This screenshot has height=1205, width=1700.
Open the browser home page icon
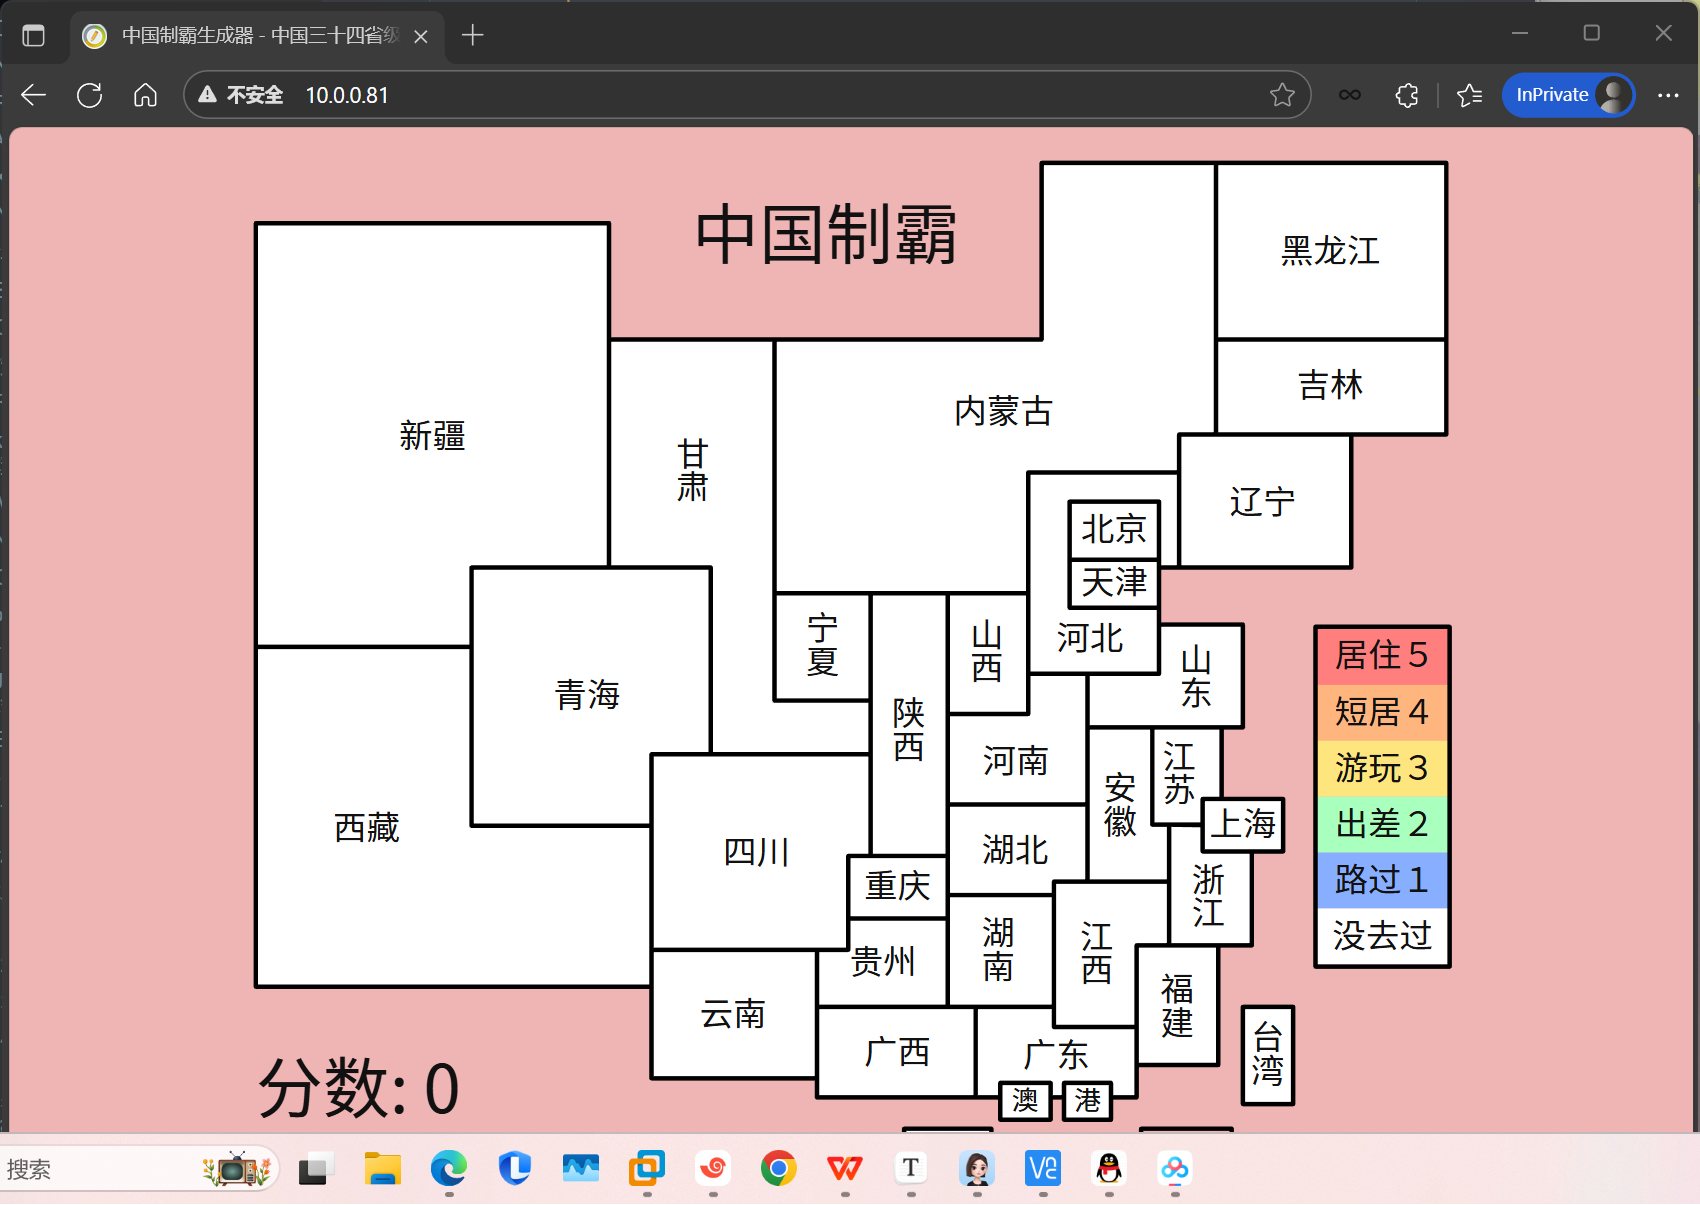coord(146,95)
